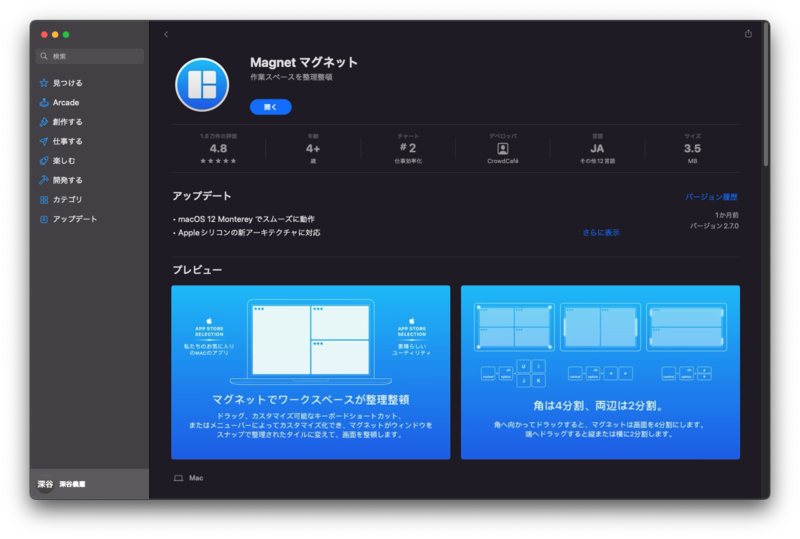
Task: Click the 4+ age rating
Action: [313, 149]
